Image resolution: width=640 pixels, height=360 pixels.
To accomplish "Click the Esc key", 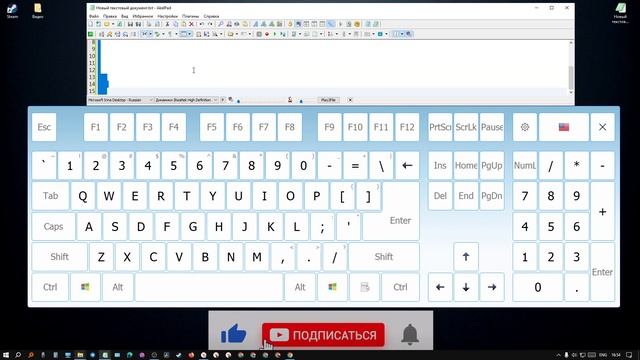I will [44, 127].
